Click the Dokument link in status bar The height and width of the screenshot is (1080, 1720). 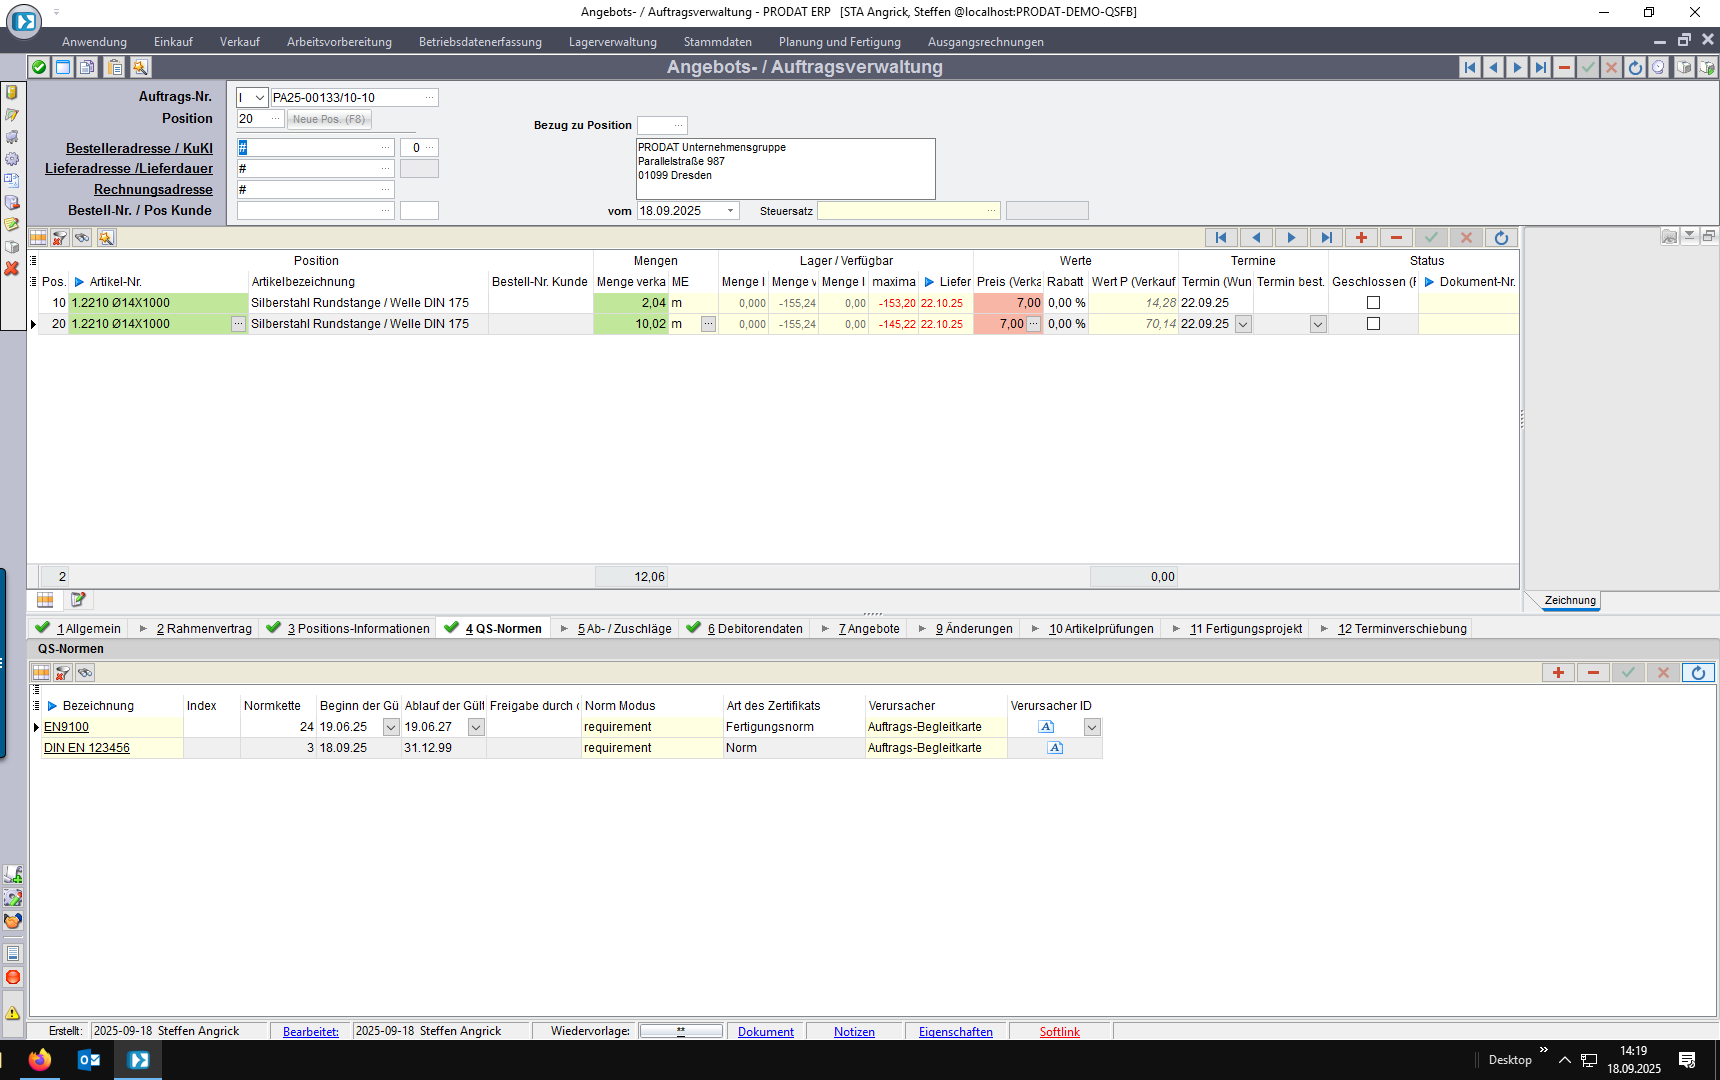[x=765, y=1032]
